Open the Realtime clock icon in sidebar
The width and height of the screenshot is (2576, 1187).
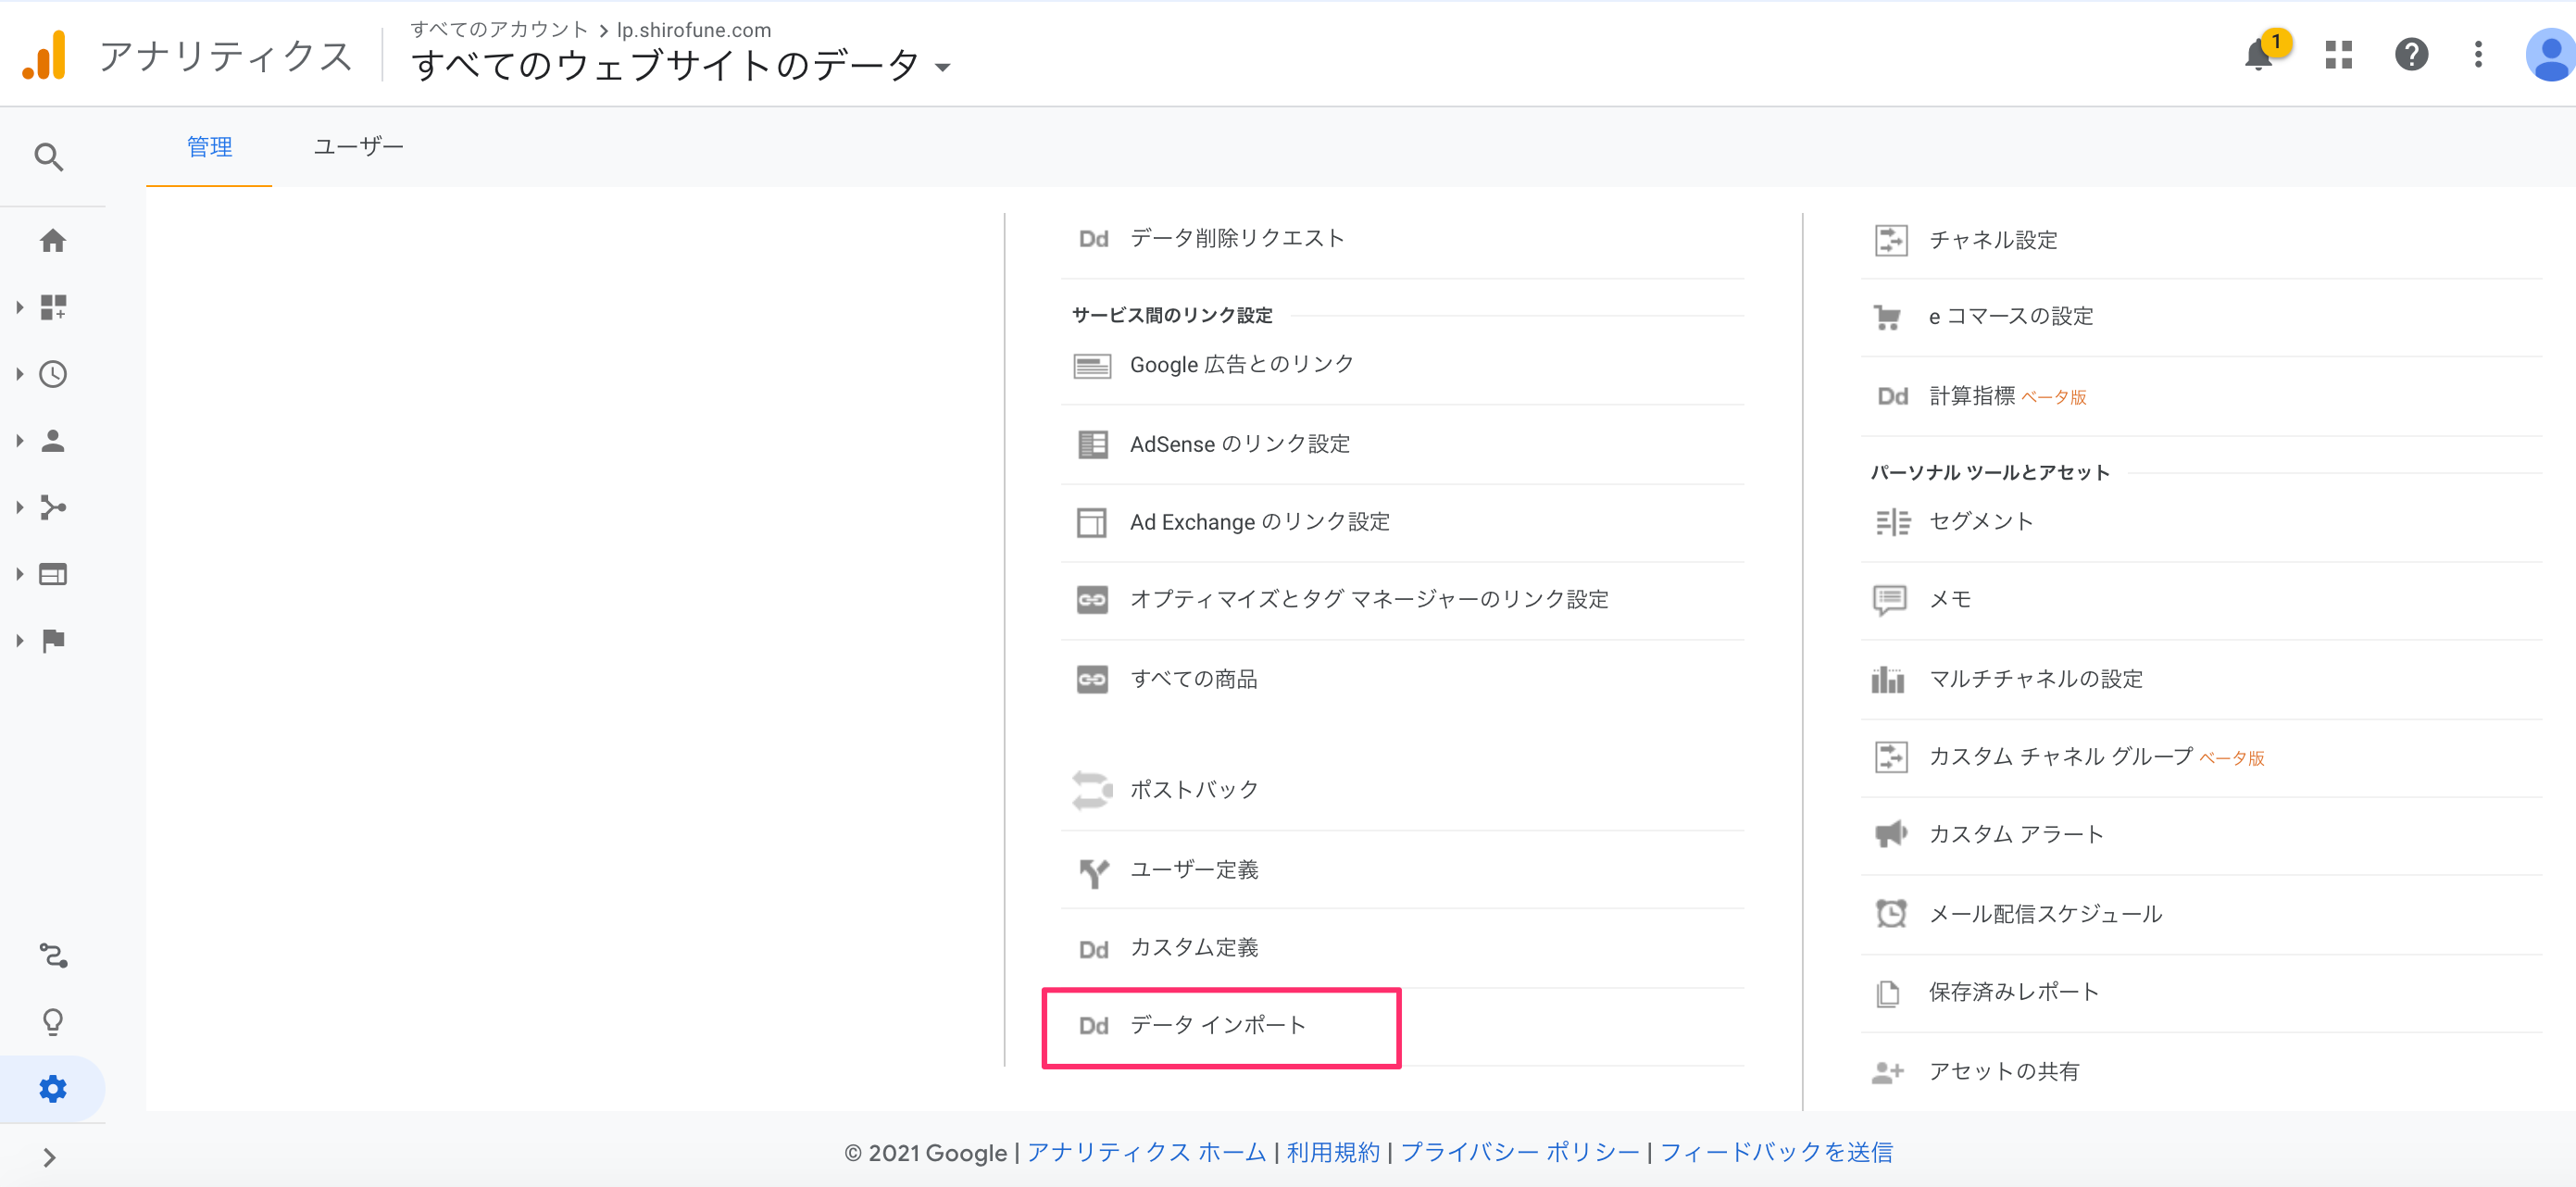53,374
